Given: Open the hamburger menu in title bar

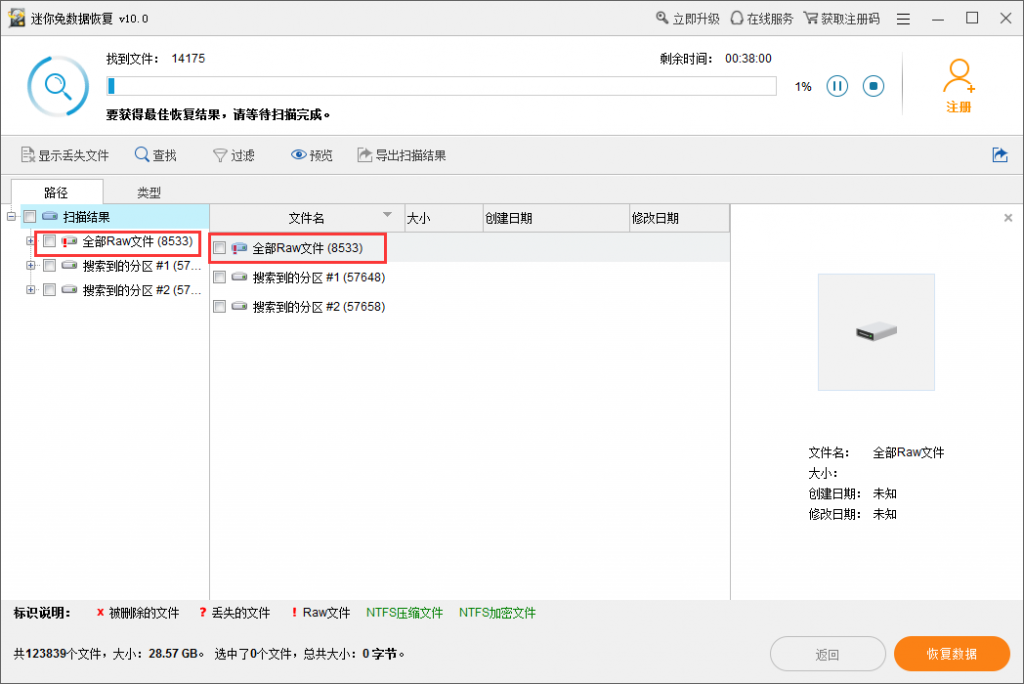Looking at the screenshot, I should [x=903, y=19].
